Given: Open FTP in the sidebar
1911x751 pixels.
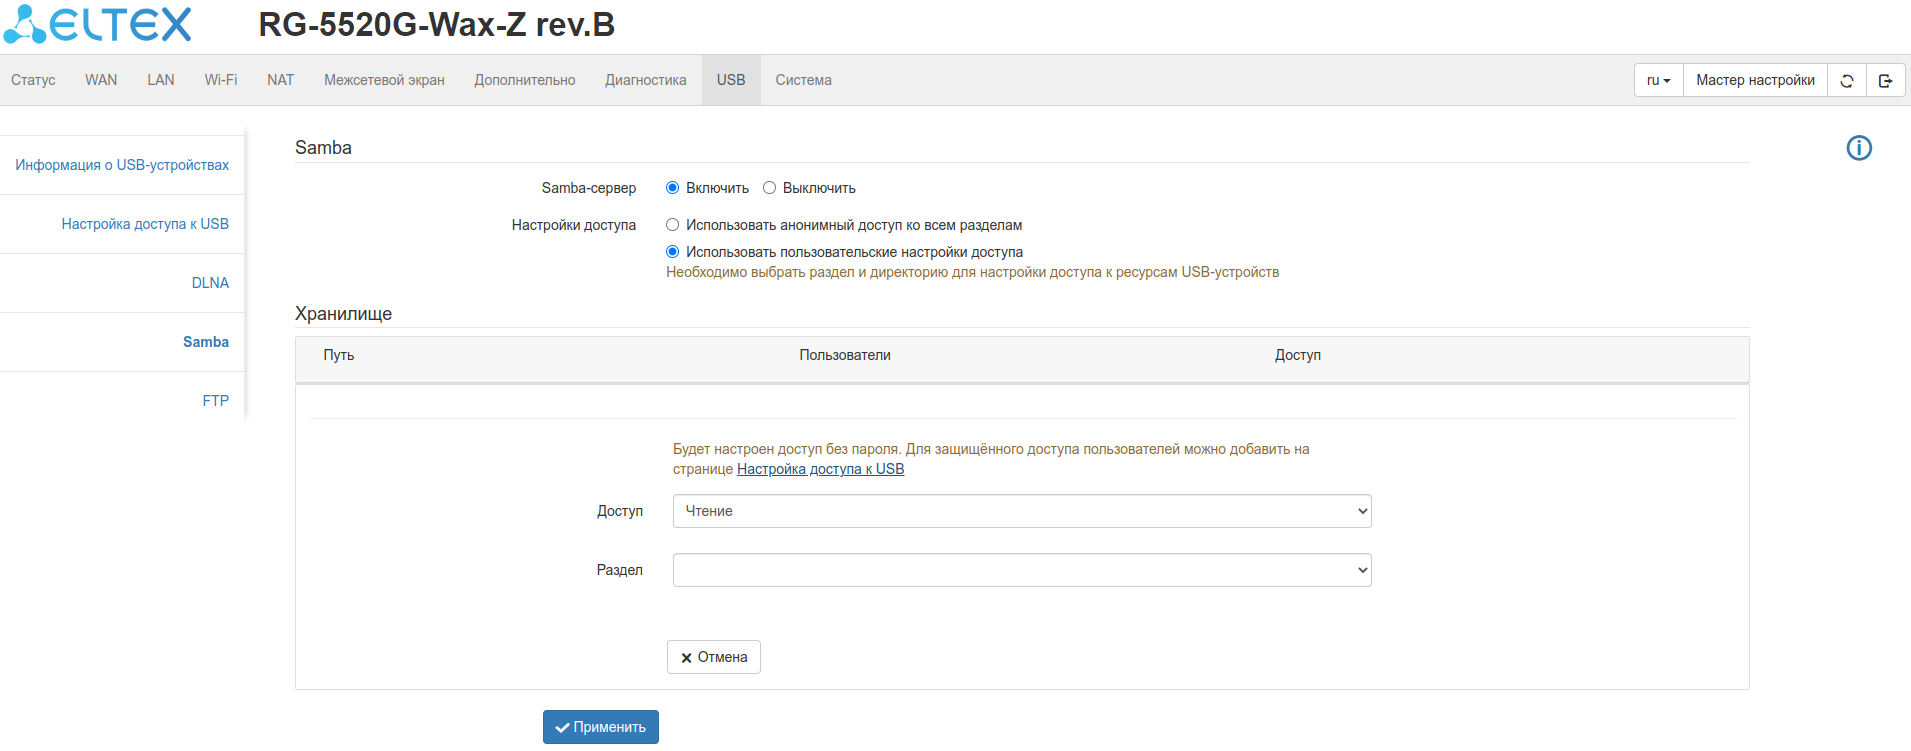Looking at the screenshot, I should coord(215,401).
